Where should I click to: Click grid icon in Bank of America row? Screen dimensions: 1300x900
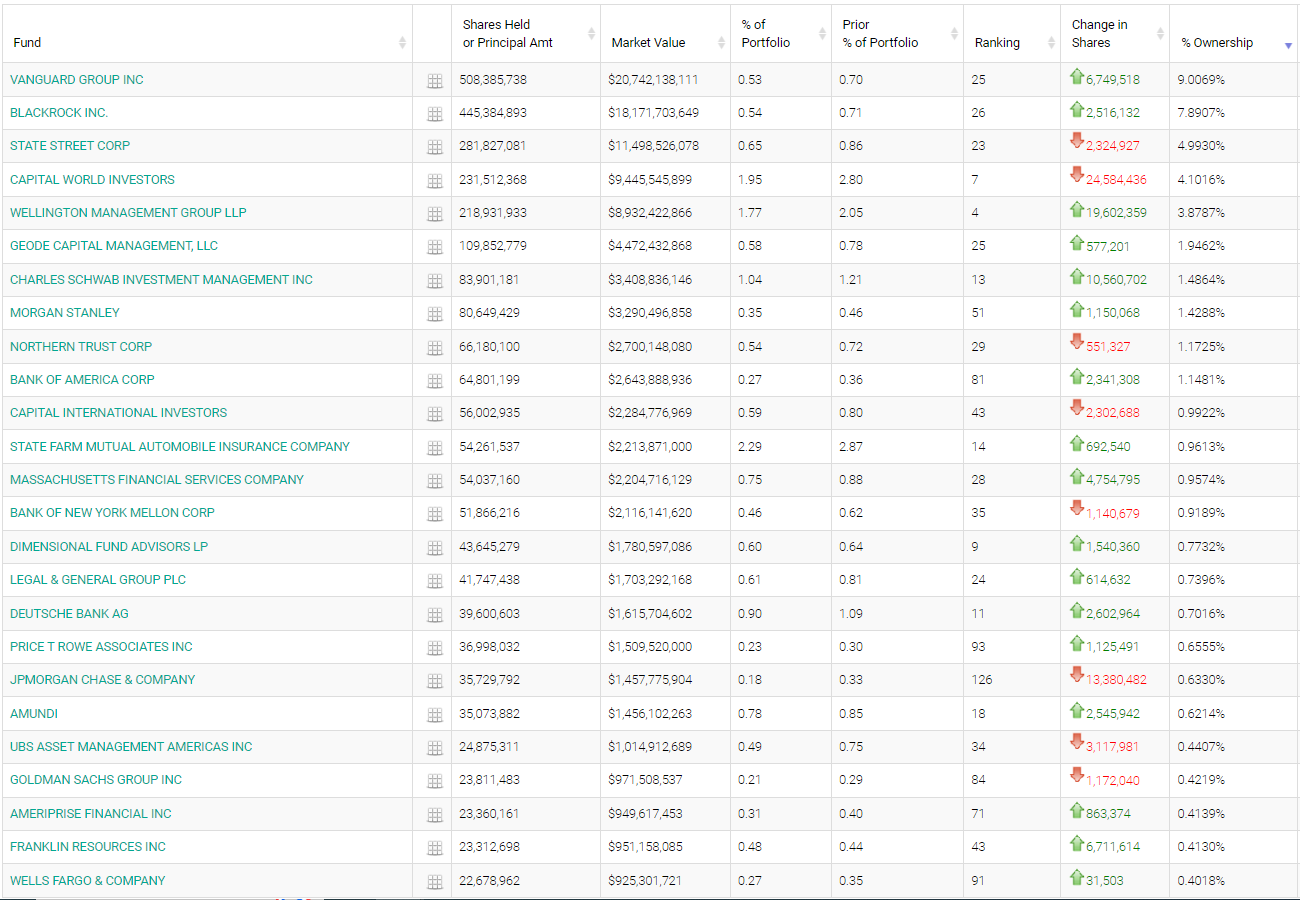[x=434, y=381]
